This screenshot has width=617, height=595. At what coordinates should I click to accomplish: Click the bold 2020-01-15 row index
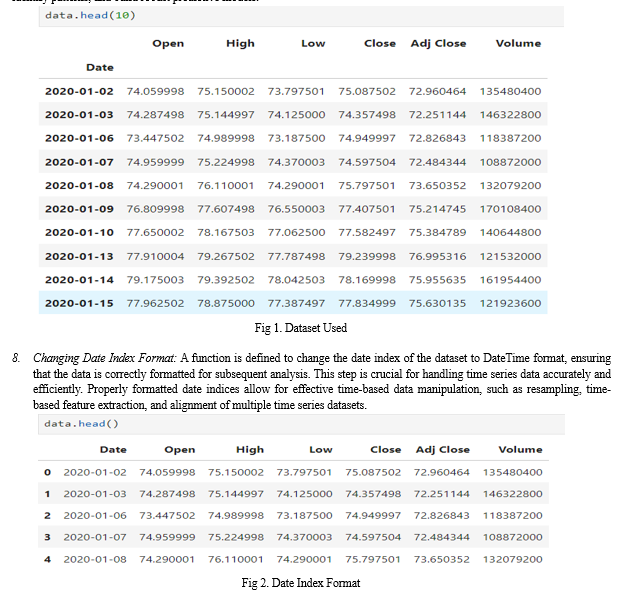(79, 303)
